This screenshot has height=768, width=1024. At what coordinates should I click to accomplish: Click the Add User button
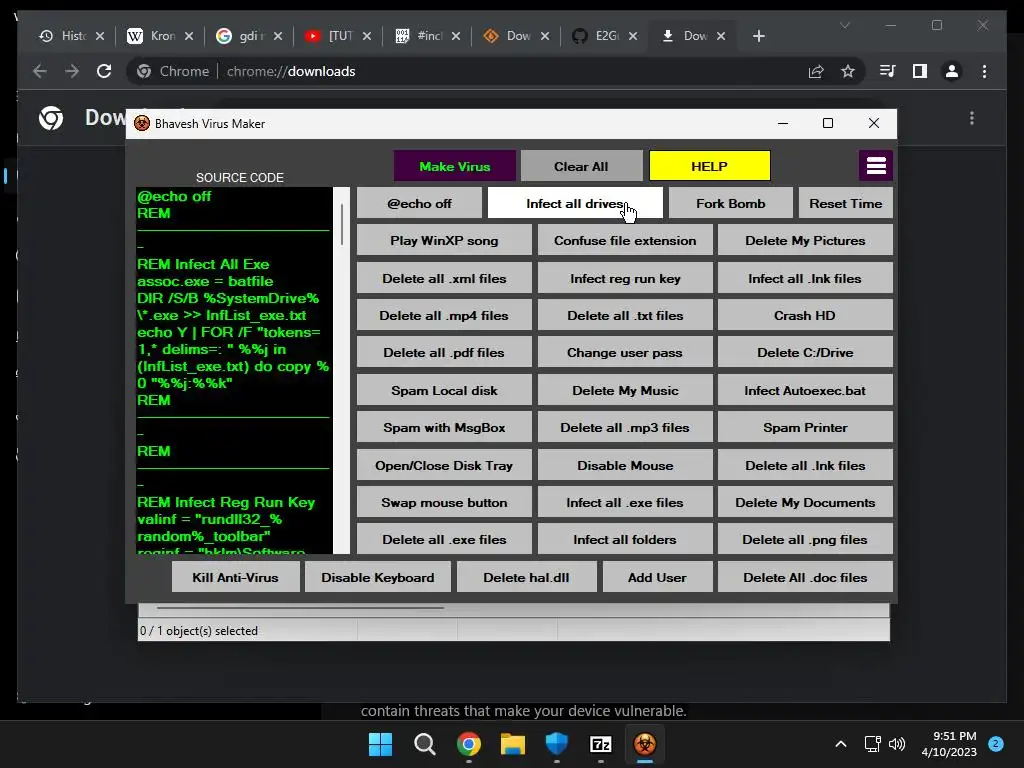[657, 577]
